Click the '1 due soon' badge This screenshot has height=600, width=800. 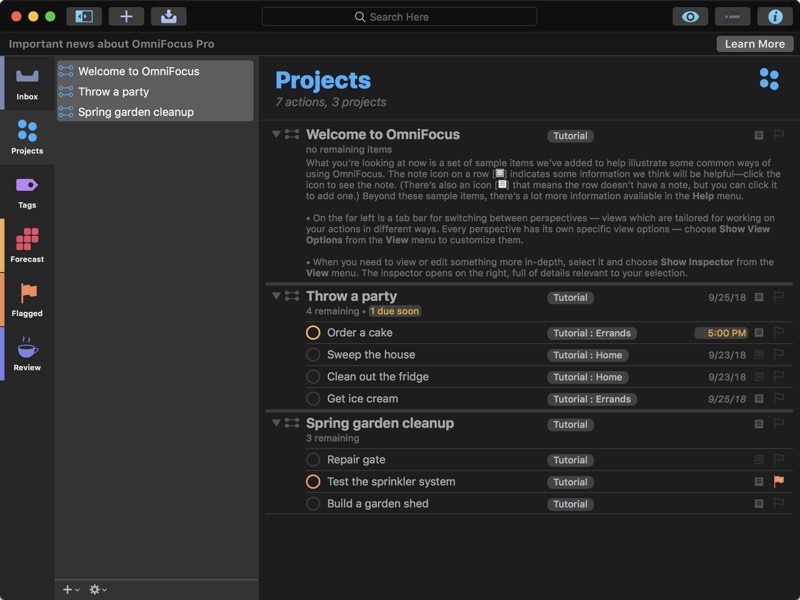[x=395, y=311]
